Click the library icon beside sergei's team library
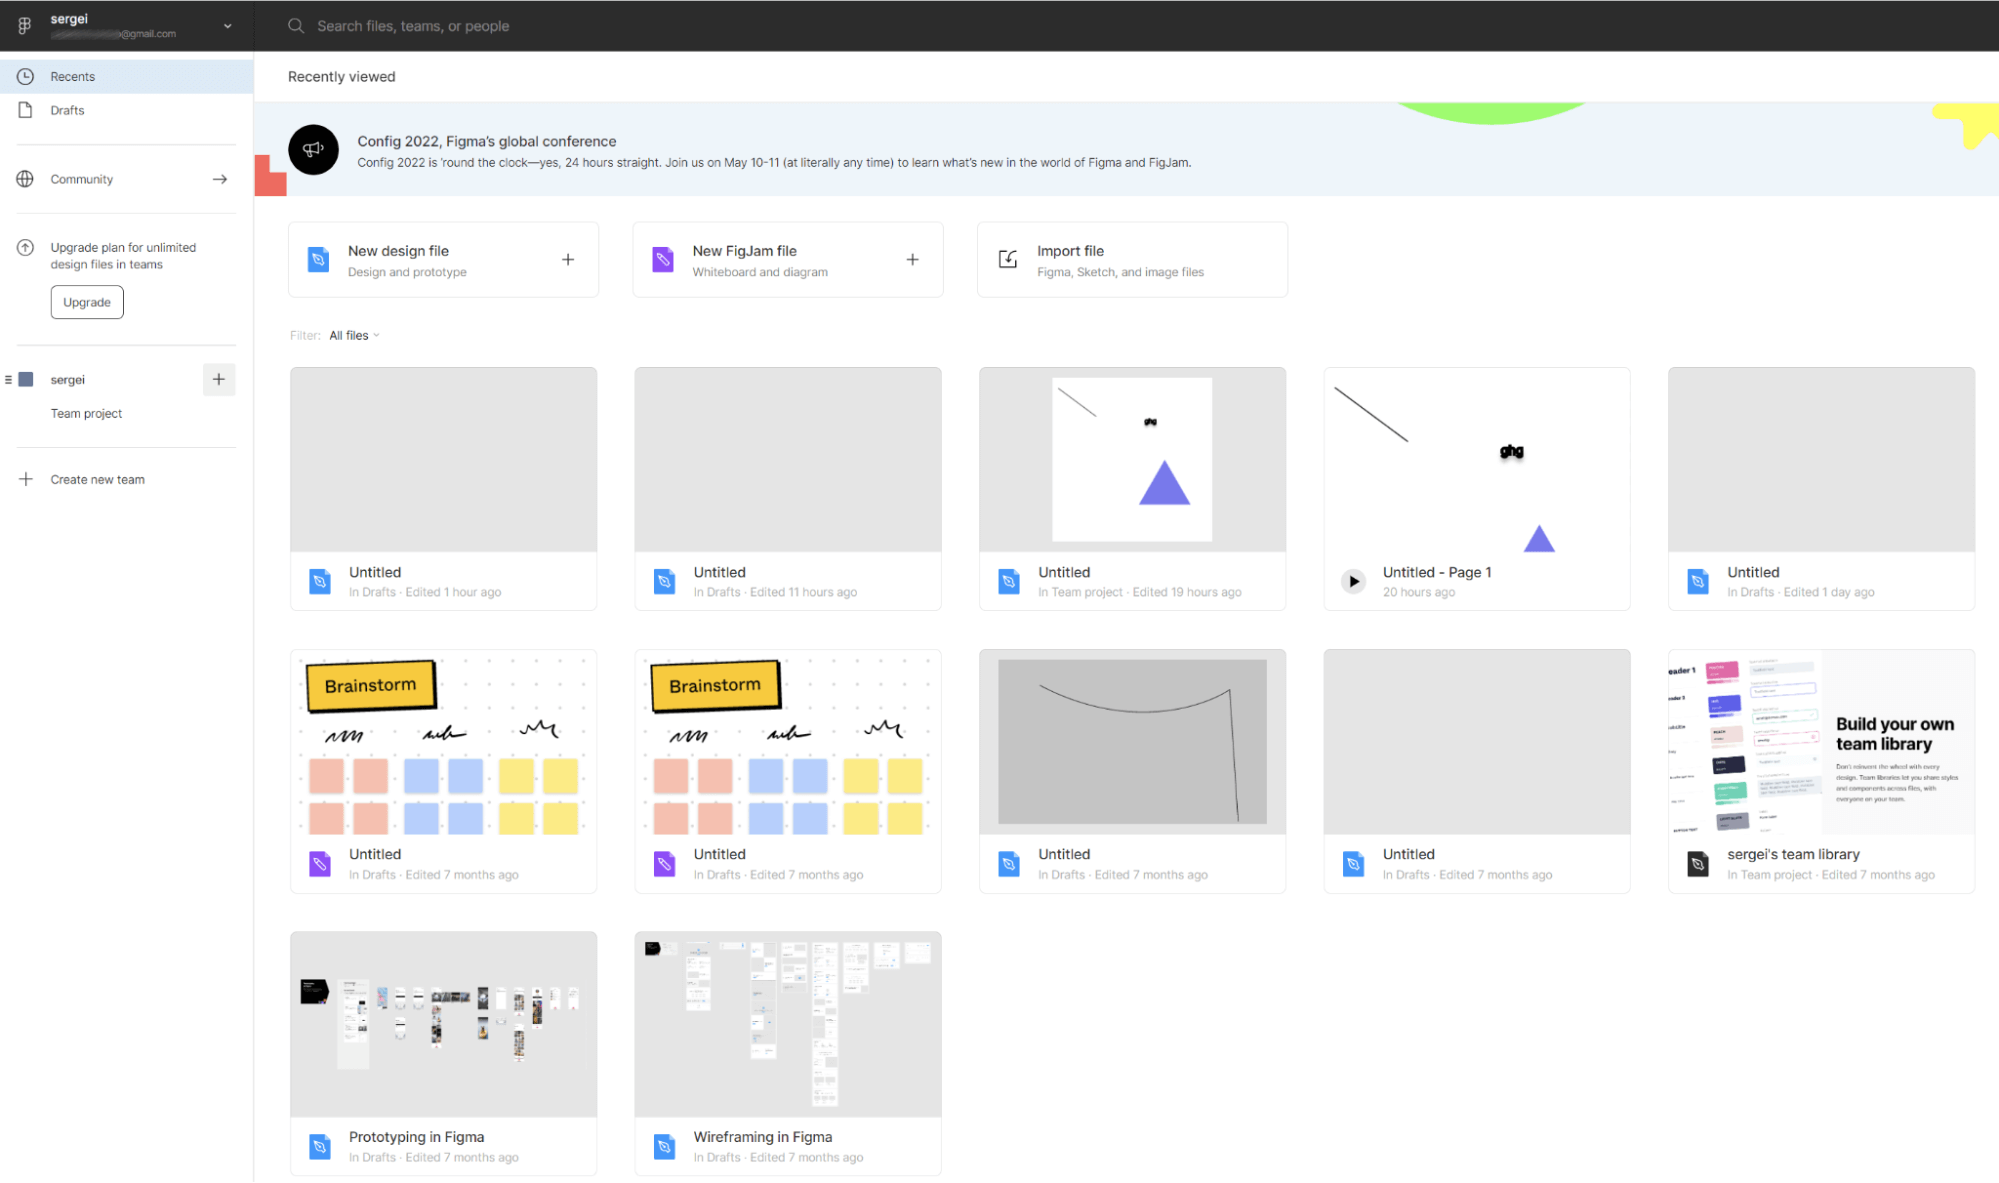The width and height of the screenshot is (1999, 1183). (x=1698, y=863)
